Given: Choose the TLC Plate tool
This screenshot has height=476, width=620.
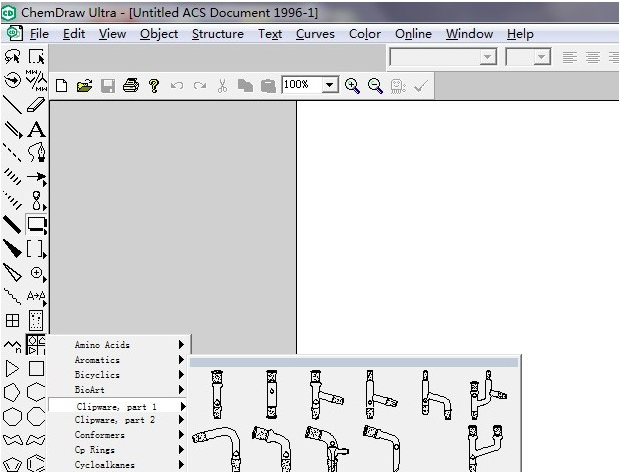Looking at the screenshot, I should pos(36,320).
